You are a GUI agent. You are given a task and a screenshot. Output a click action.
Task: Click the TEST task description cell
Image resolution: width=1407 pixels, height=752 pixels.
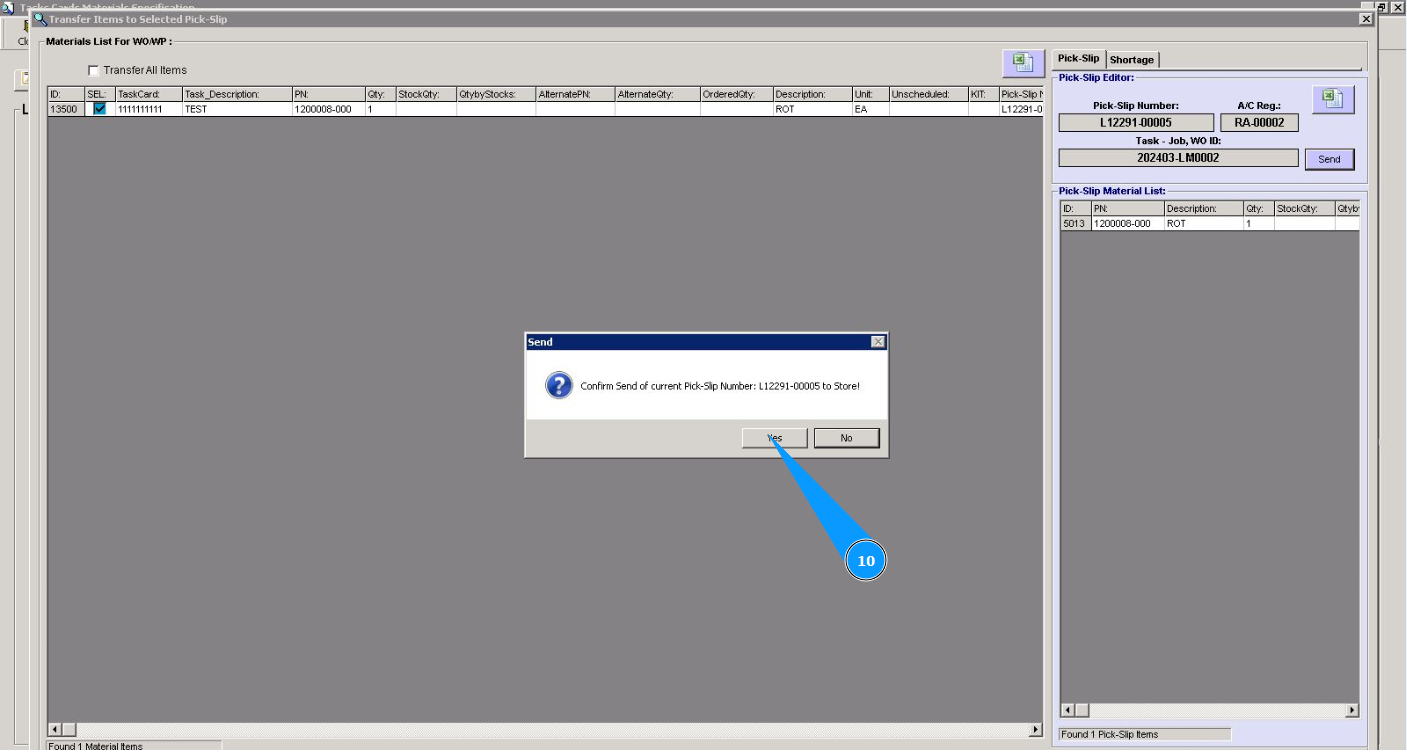tap(237, 109)
